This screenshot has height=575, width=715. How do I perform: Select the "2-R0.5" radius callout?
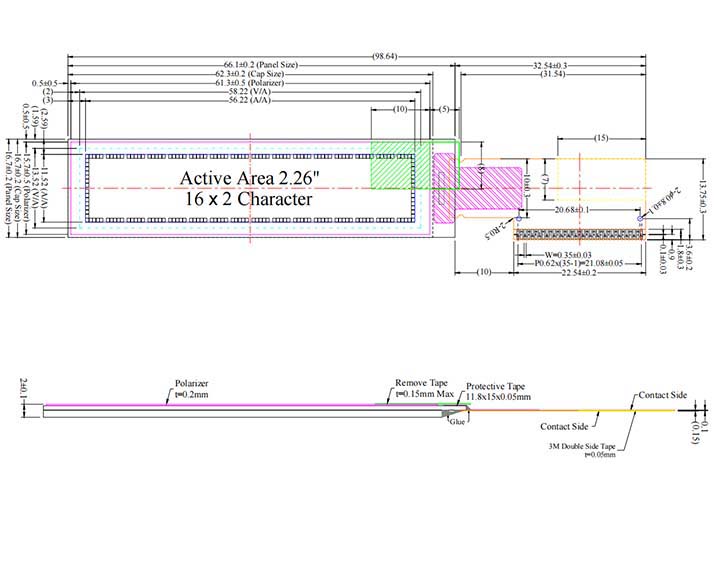tap(496, 229)
